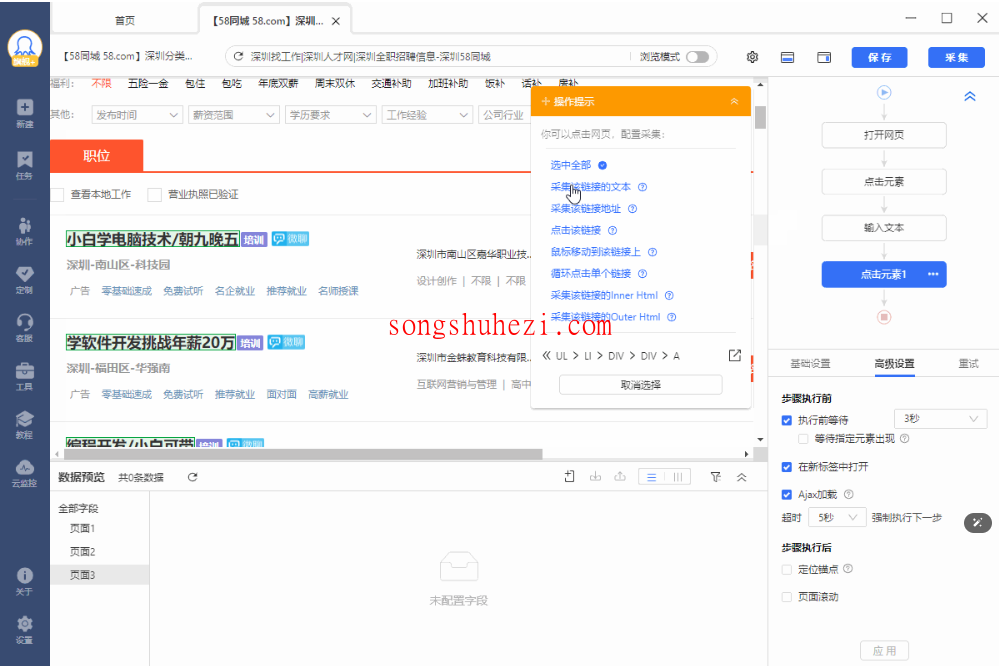Check the 查看本地工作 checkbox

coord(57,194)
